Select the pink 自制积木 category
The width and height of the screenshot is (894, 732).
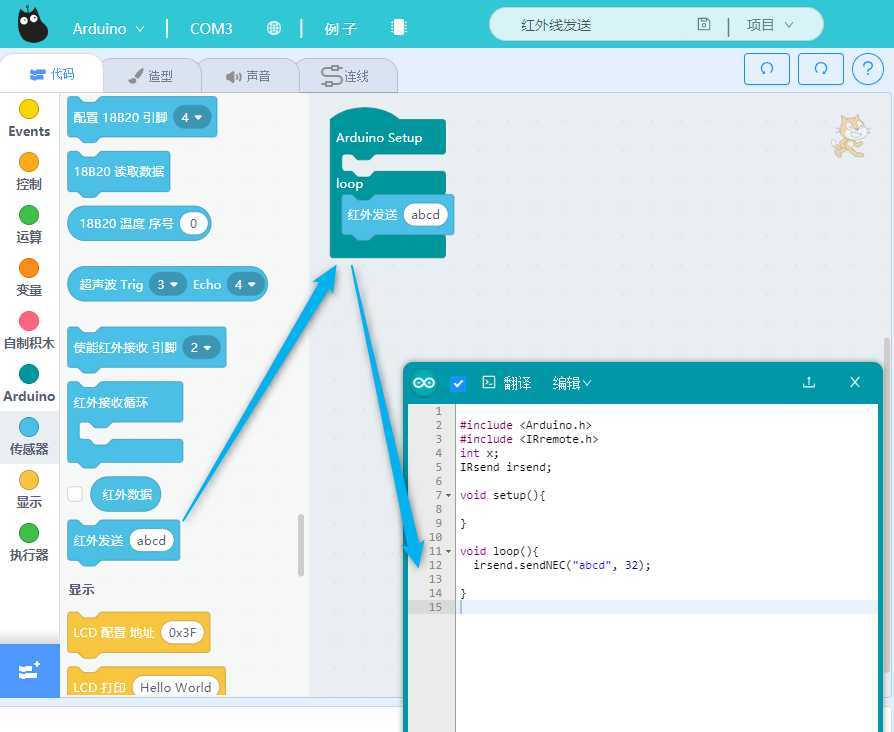pos(29,331)
